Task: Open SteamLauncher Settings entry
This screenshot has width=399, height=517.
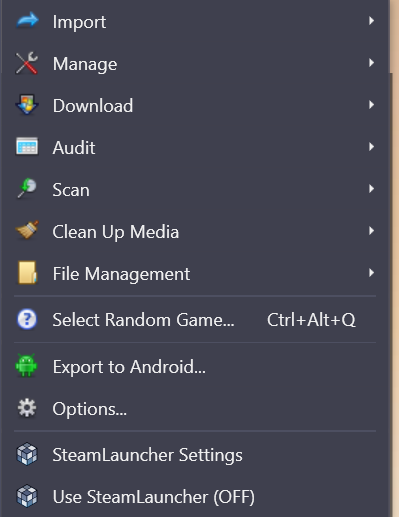Action: [x=195, y=455]
